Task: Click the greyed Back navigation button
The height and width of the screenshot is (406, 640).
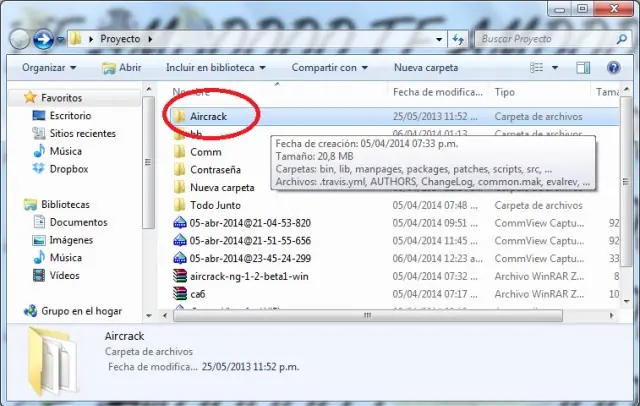Action: click(x=20, y=39)
